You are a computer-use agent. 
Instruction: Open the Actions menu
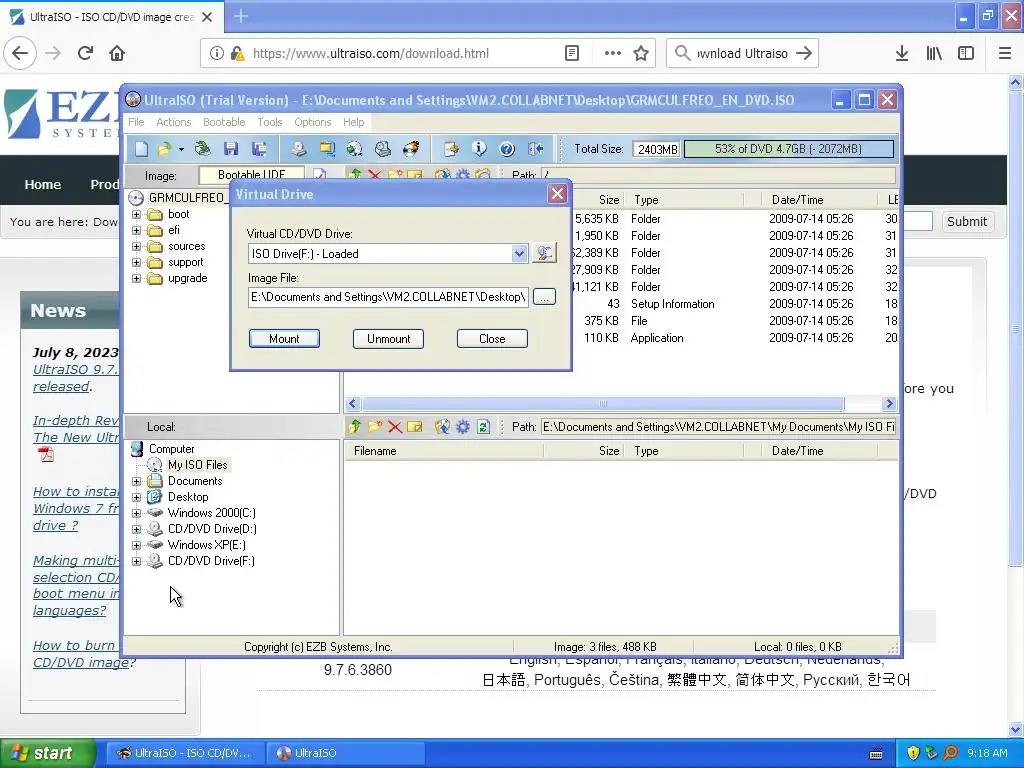[x=174, y=122]
